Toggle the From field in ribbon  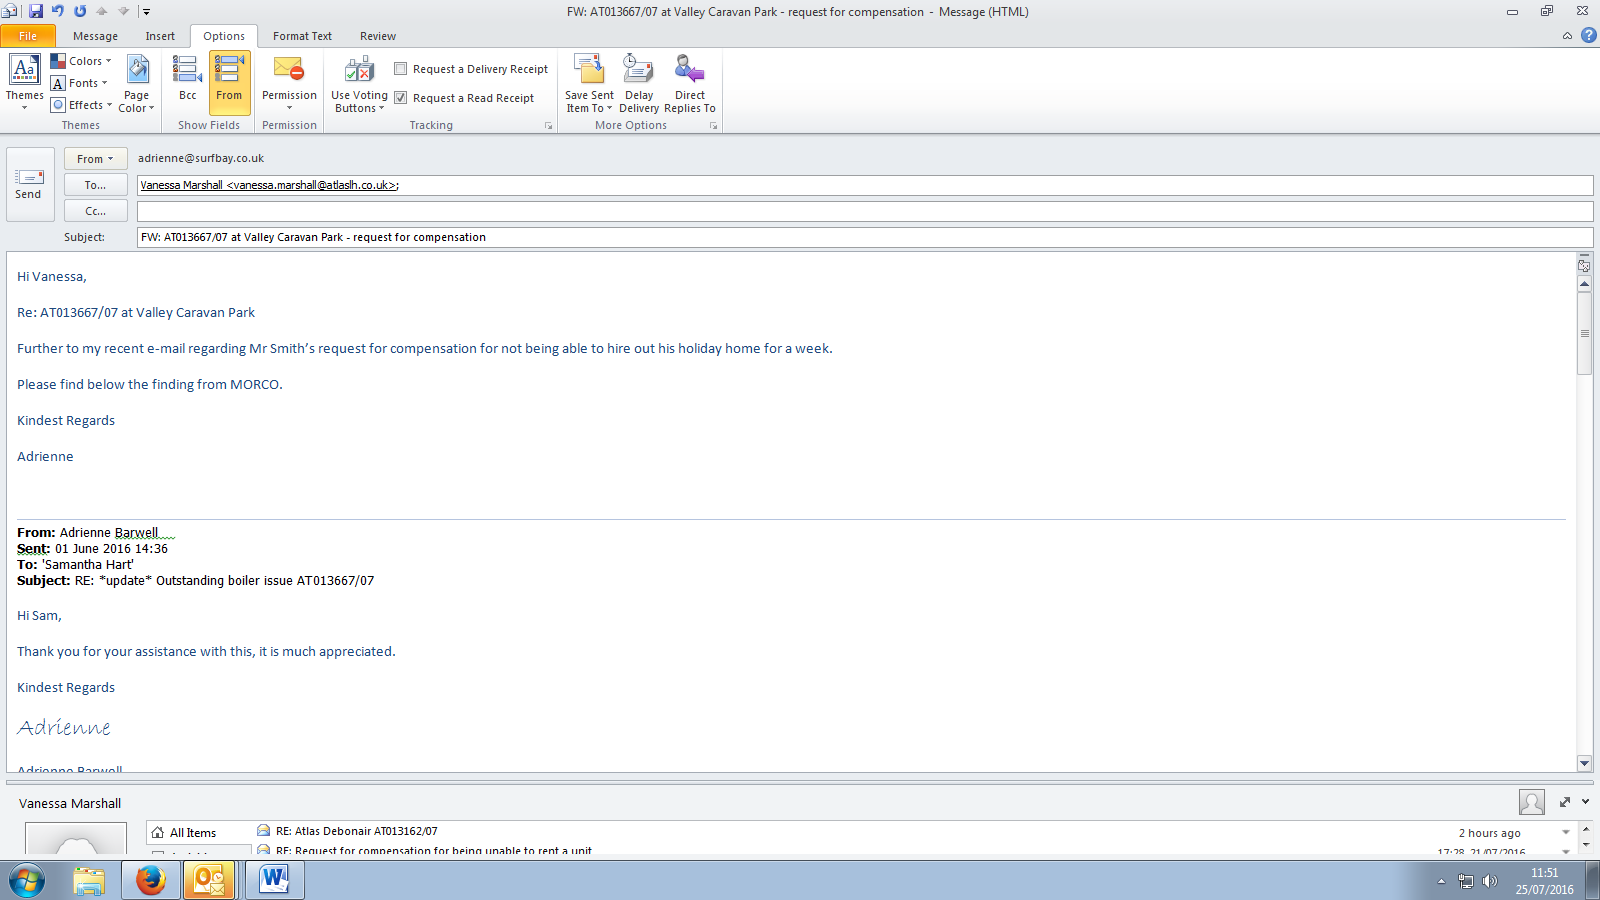pos(229,82)
